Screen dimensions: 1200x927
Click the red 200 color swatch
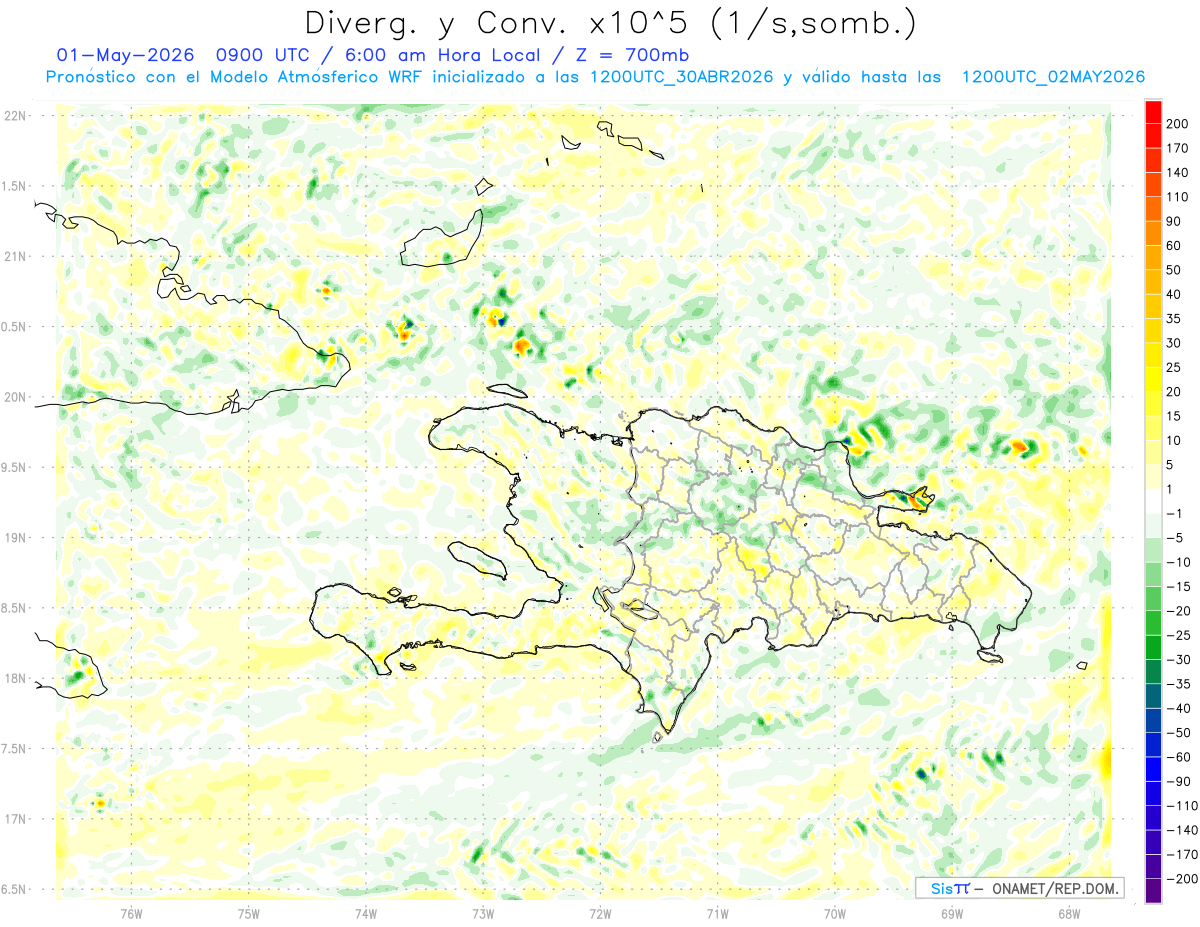1153,112
